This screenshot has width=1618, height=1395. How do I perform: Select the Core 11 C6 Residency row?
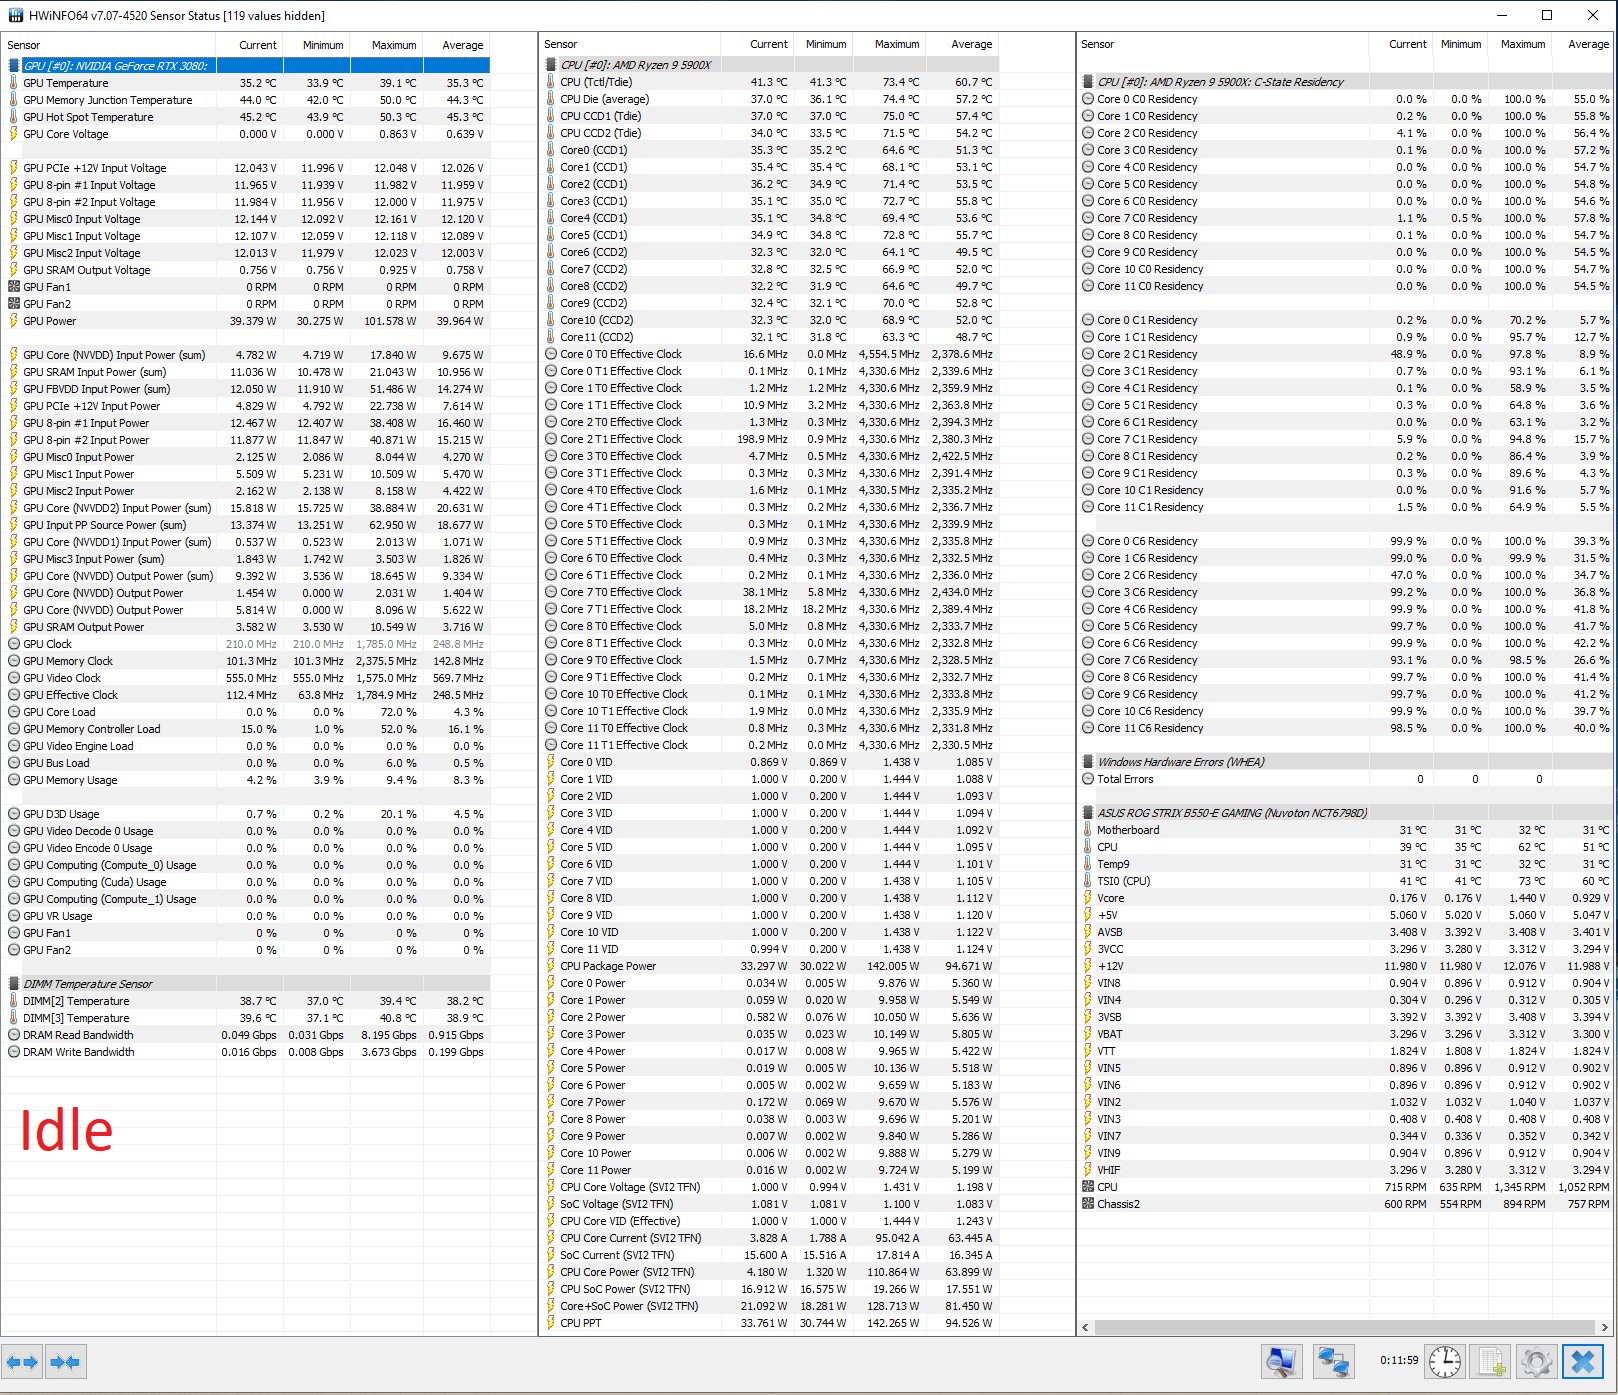1346,728
